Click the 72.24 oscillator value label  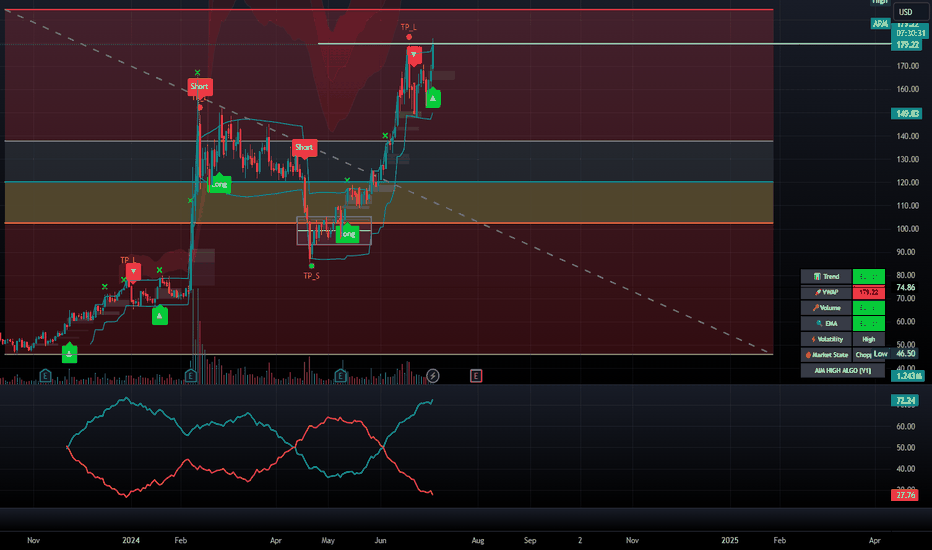905,401
